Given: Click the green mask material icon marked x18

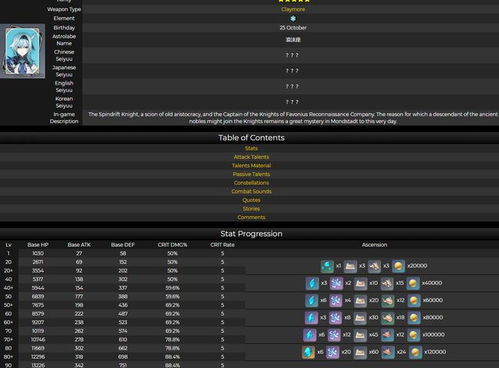Looking at the screenshot, I should (x=387, y=318).
